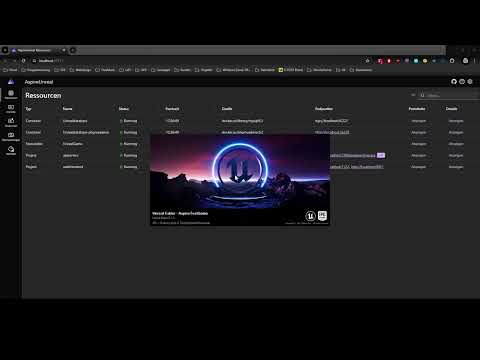Sort by the Status column header
Image resolution: width=480 pixels, height=360 pixels.
point(124,109)
